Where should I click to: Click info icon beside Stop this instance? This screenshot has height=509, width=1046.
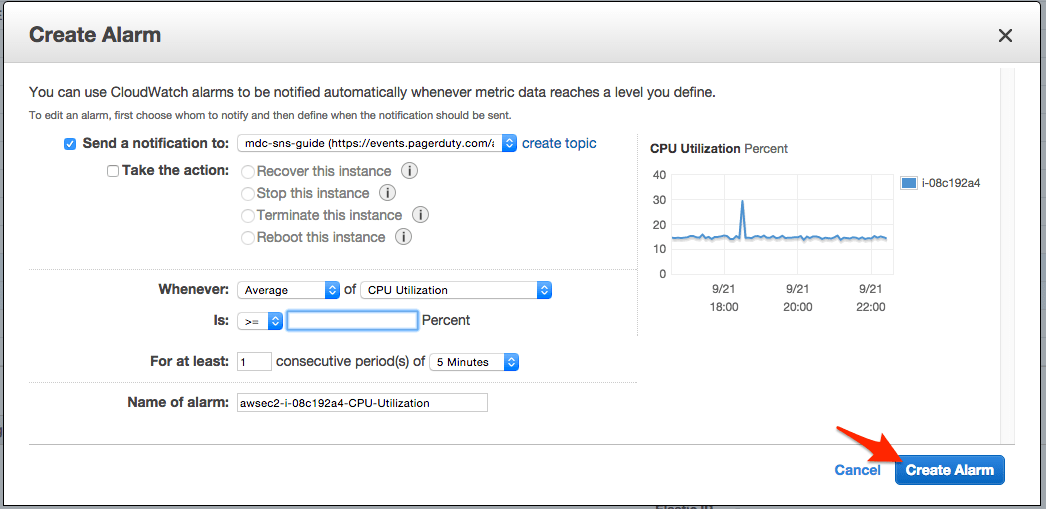[x=387, y=193]
